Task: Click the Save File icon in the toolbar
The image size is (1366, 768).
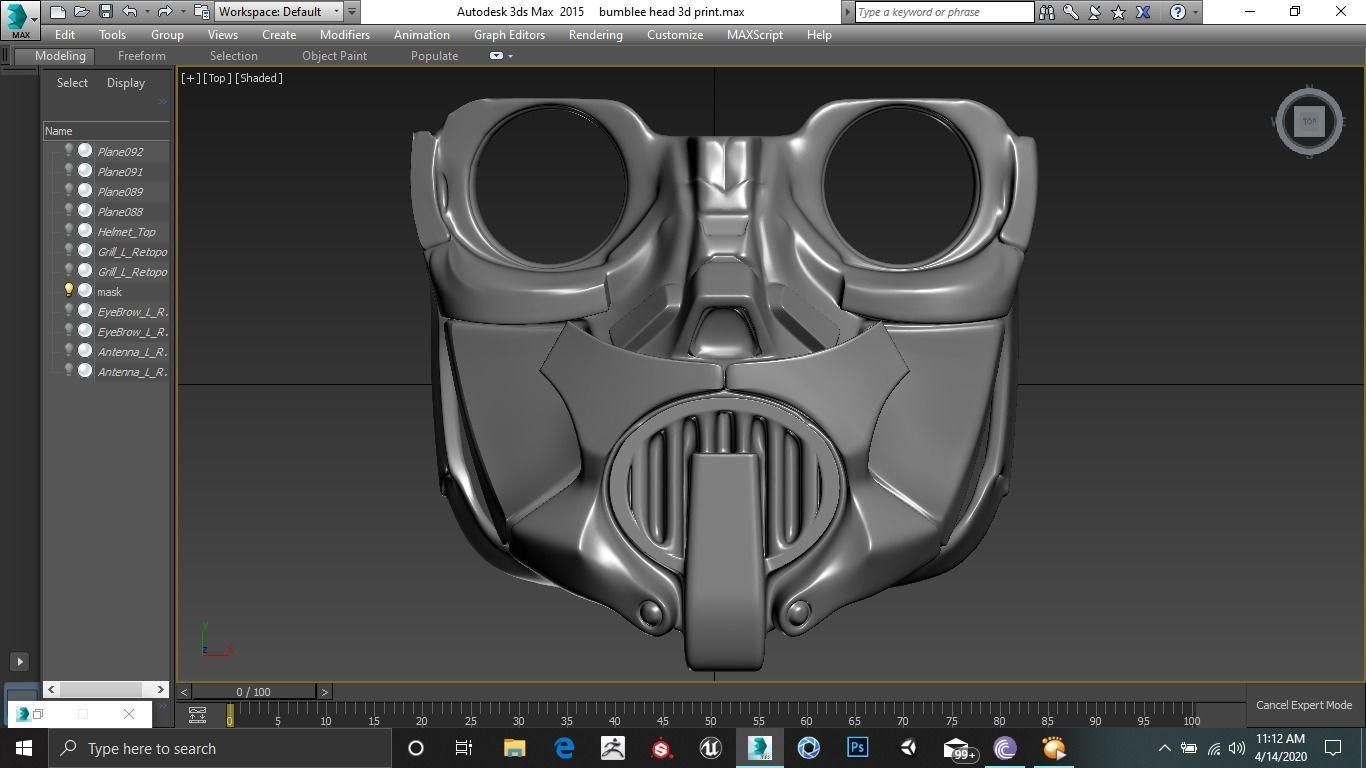Action: [x=105, y=12]
